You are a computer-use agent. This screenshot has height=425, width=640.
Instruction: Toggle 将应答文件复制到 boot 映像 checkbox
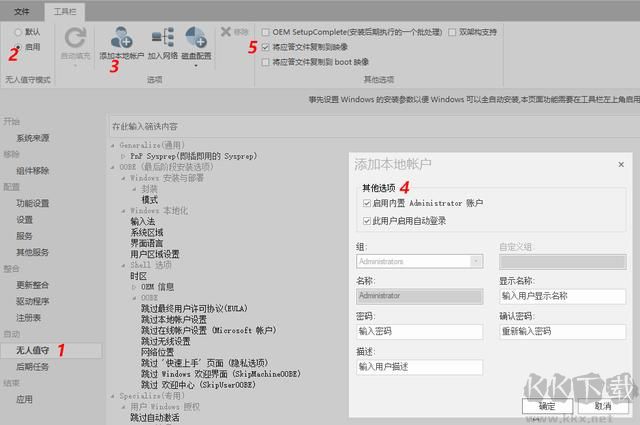[x=266, y=62]
